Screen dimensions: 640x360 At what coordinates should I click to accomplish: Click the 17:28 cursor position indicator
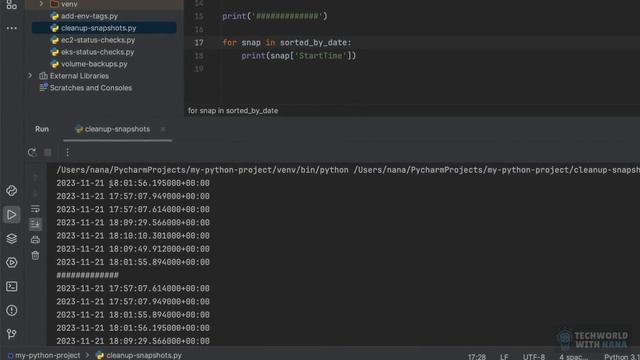point(477,357)
